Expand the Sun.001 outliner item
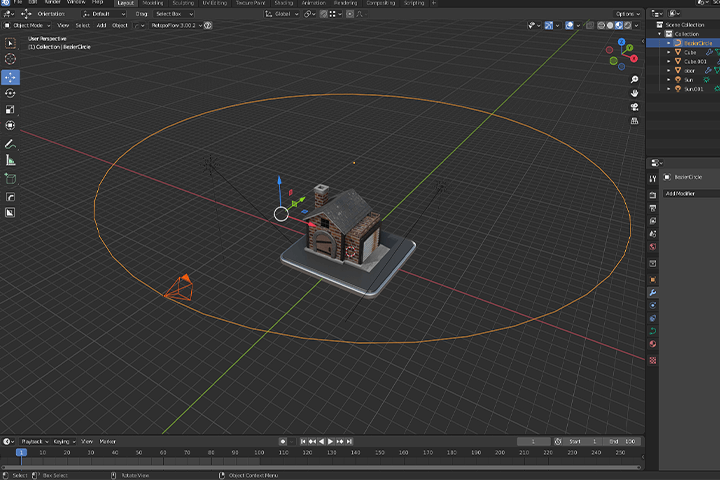 click(x=669, y=89)
